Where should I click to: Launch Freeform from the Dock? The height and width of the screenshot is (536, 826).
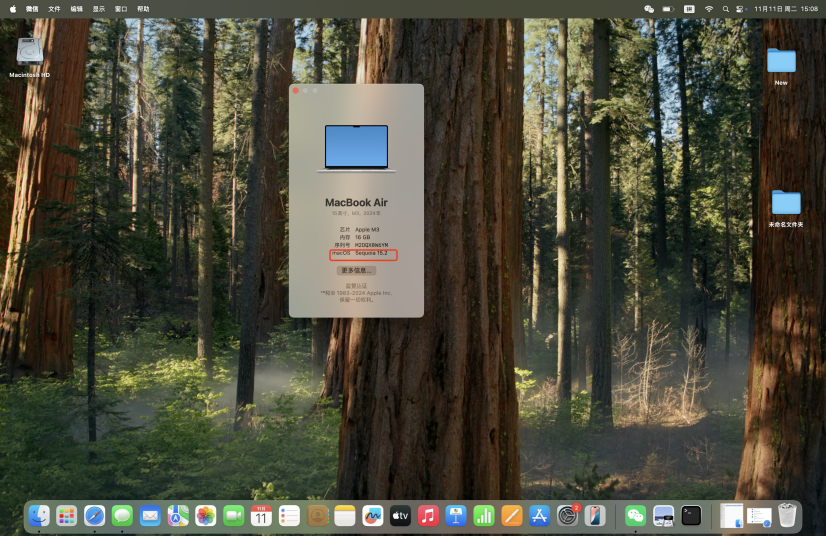tap(372, 515)
